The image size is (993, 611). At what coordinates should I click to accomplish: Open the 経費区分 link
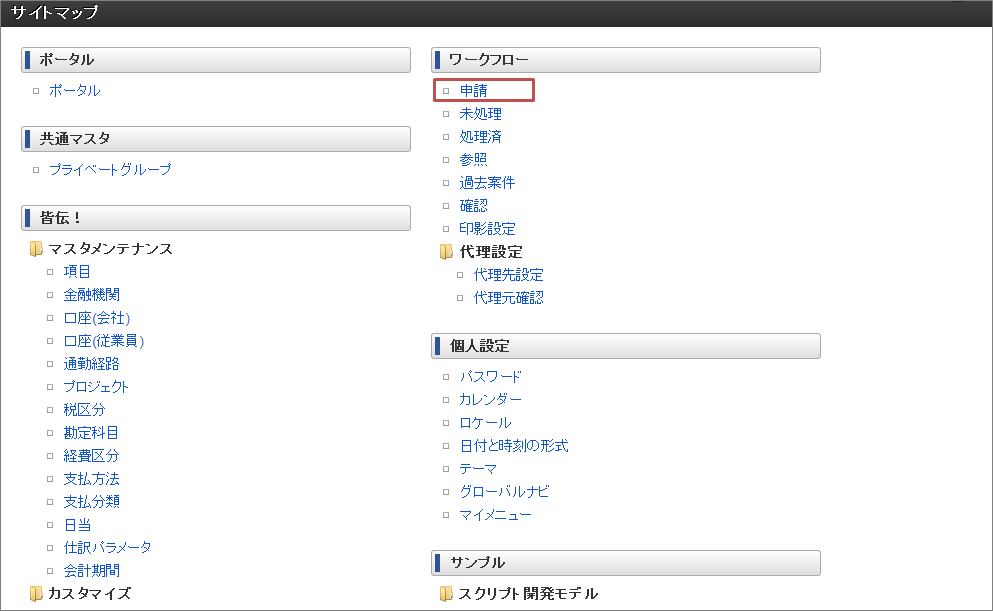pyautogui.click(x=92, y=456)
